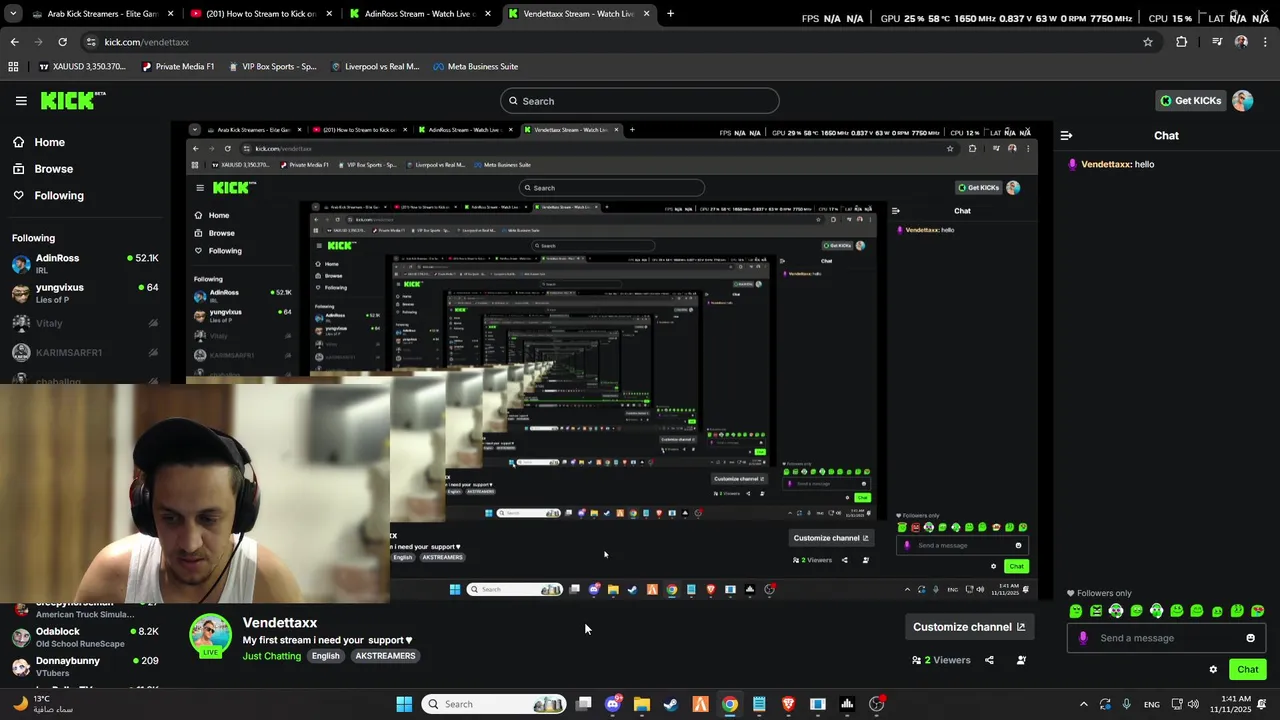Screen dimensions: 1280x720
Task: Click the Get KICKs button
Action: click(1190, 100)
